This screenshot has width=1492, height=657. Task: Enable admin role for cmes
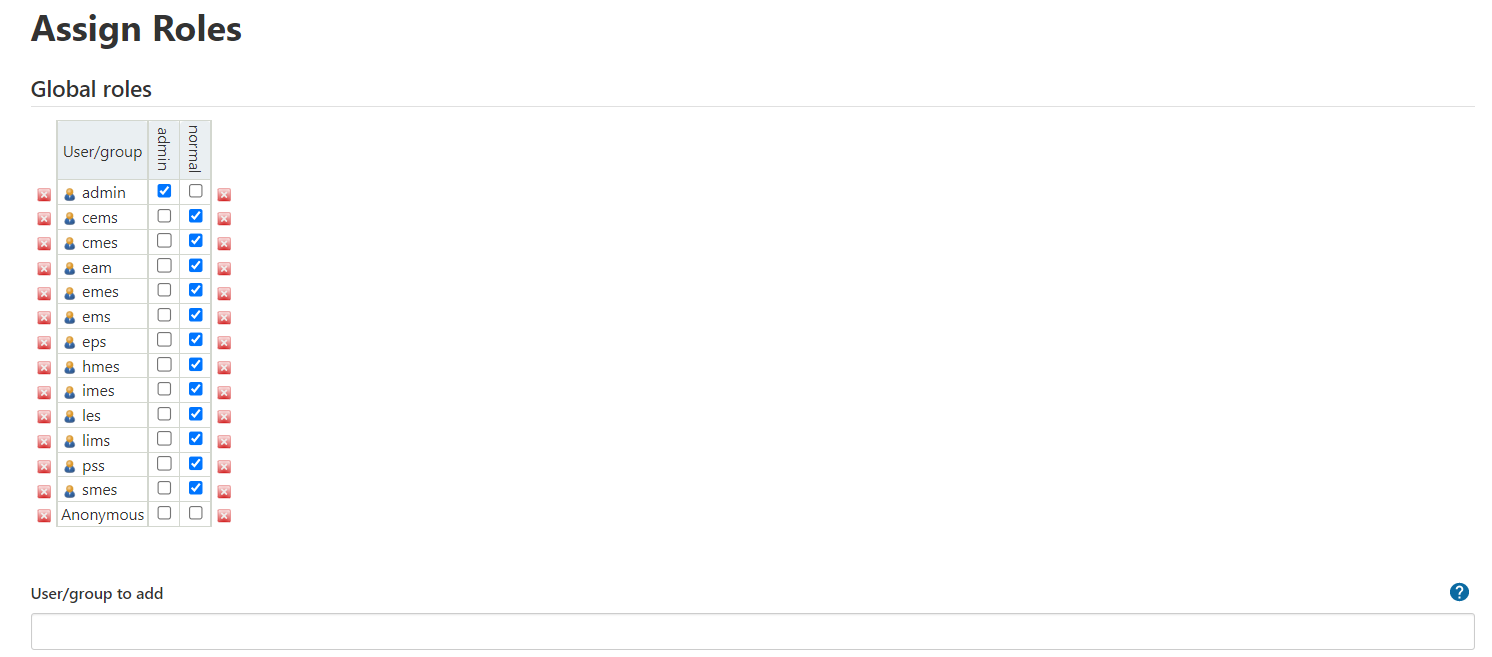(164, 241)
